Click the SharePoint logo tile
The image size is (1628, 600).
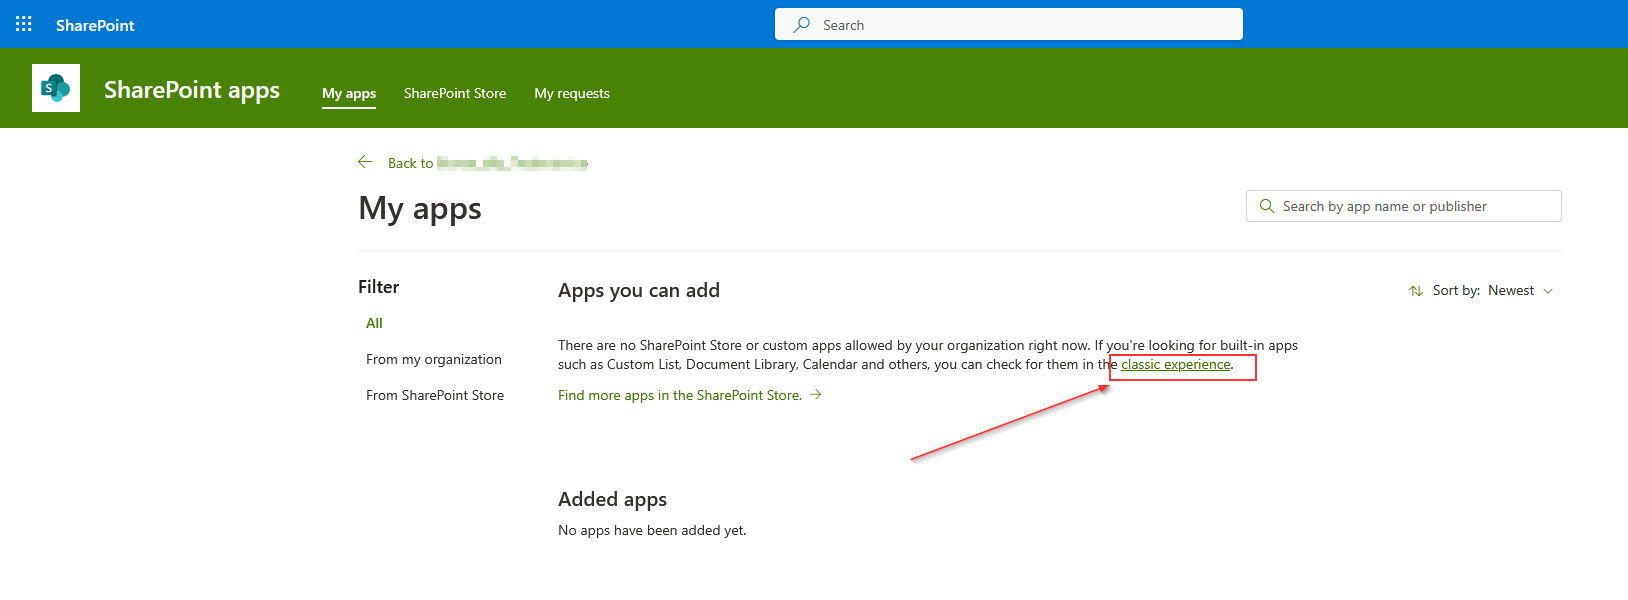point(56,88)
